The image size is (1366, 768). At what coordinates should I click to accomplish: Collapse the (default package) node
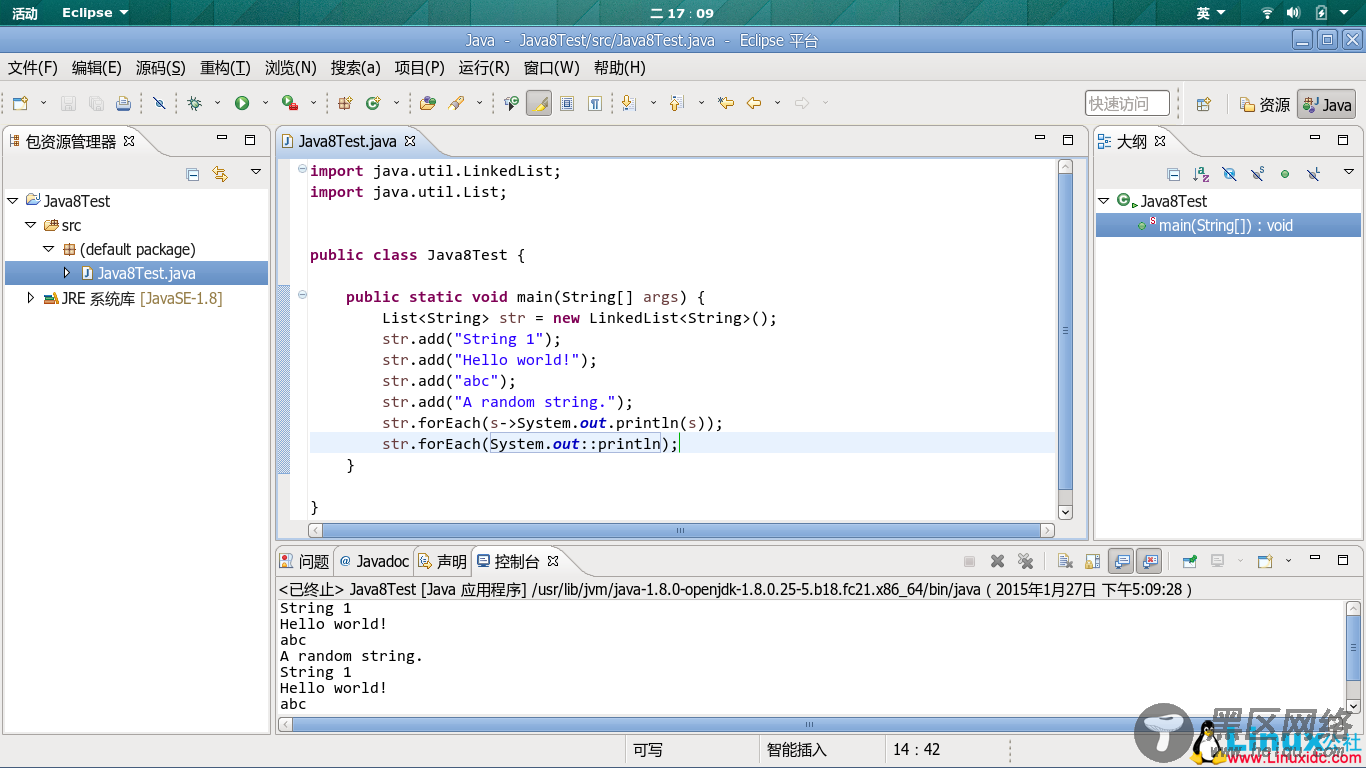pyautogui.click(x=49, y=249)
